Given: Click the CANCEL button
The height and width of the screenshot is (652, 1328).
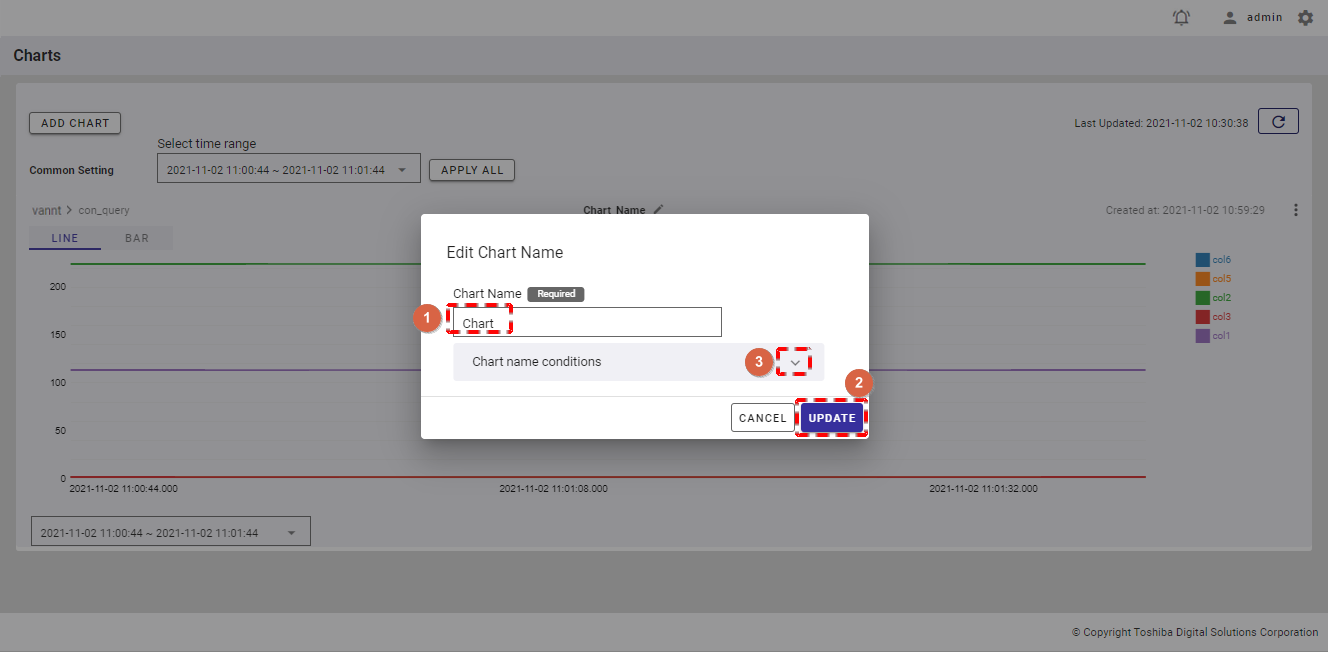Looking at the screenshot, I should pyautogui.click(x=763, y=418).
